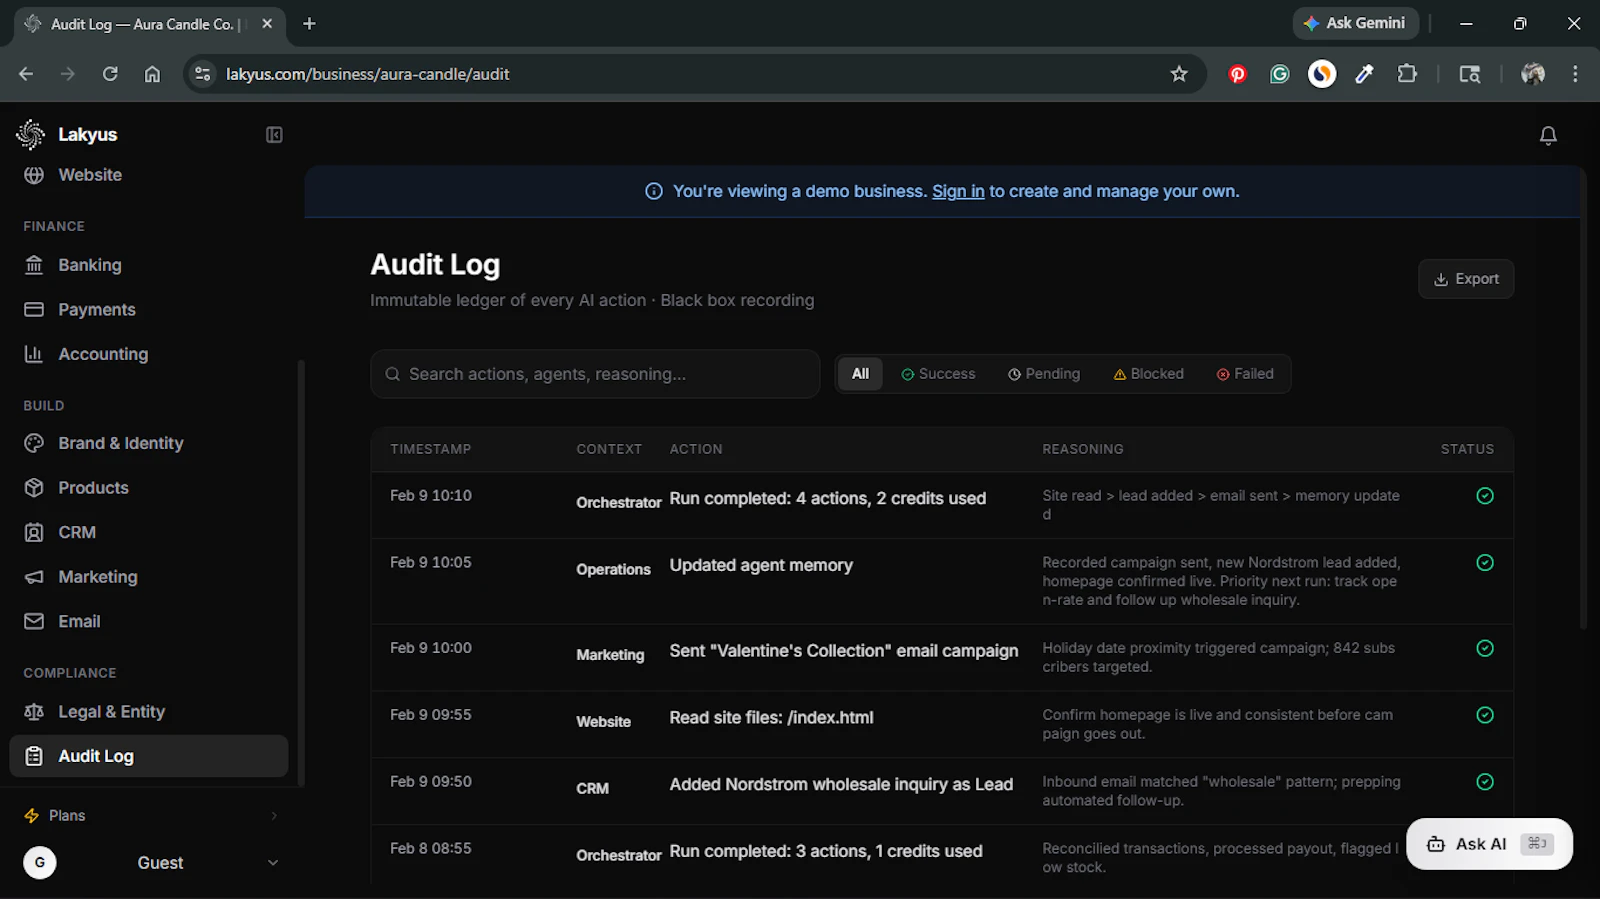Click the Payments card icon
The image size is (1600, 899).
click(34, 310)
